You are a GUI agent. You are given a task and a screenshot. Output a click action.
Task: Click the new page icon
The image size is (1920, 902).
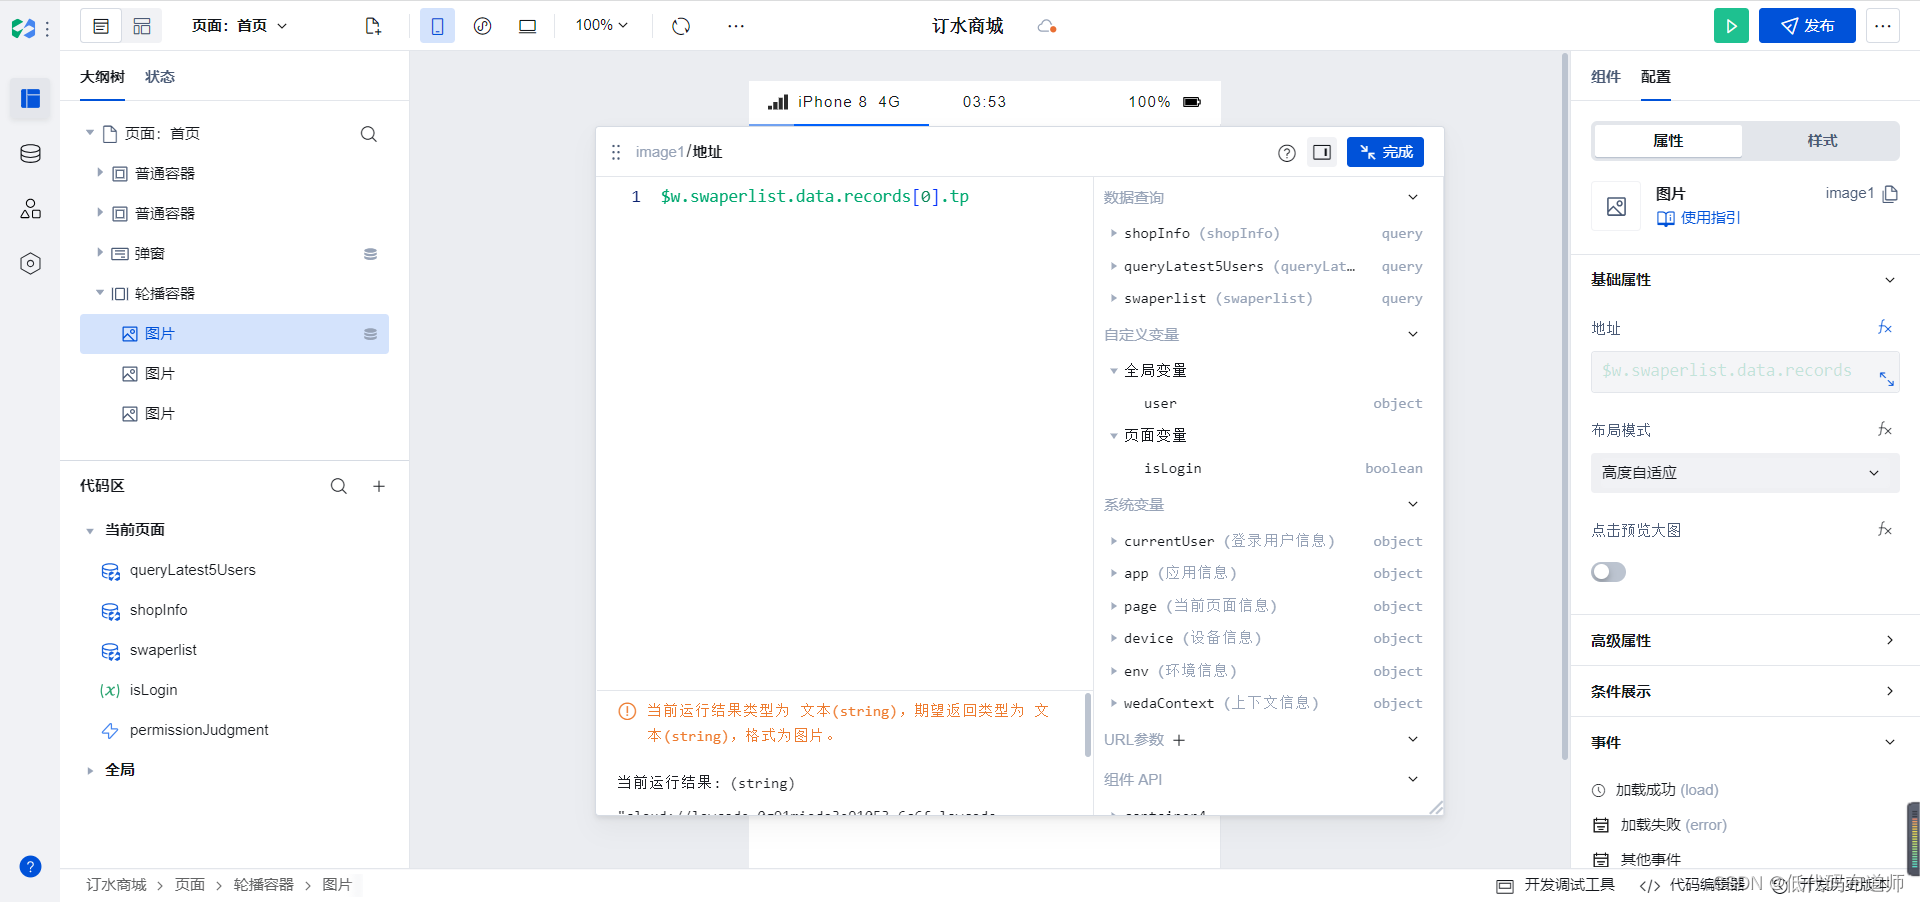373,26
